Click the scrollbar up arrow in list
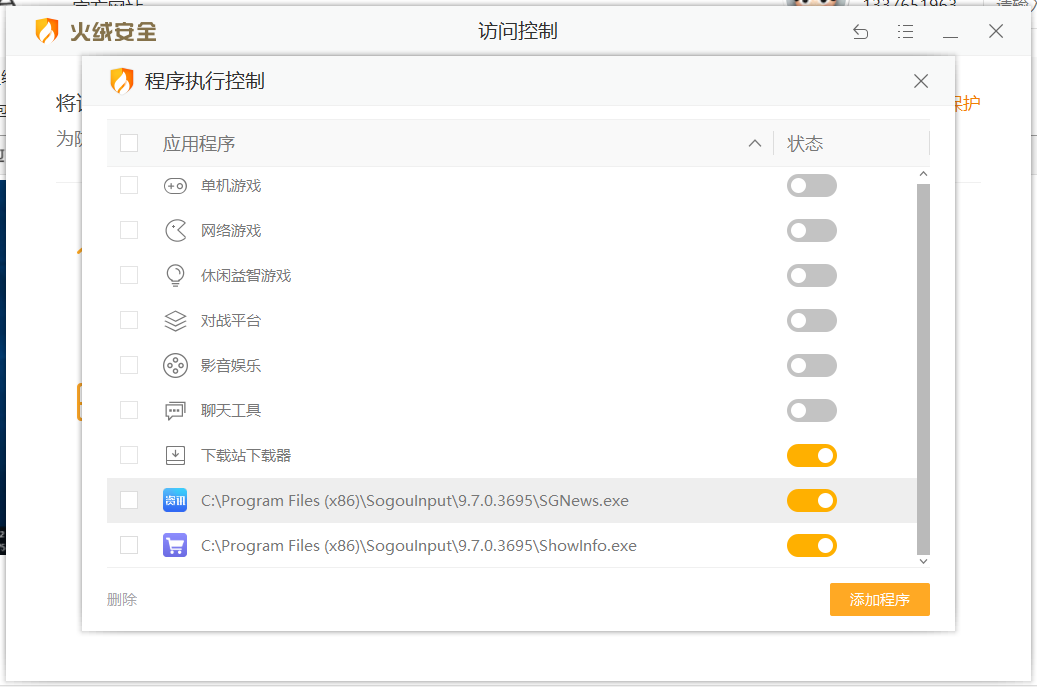This screenshot has width=1037, height=687. point(923,174)
